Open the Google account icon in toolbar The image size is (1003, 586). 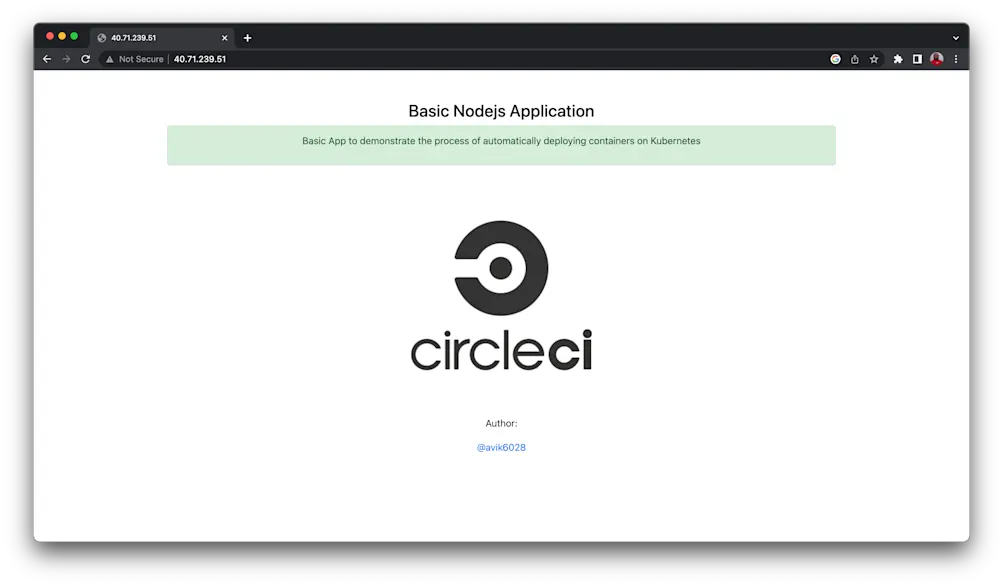(x=835, y=59)
